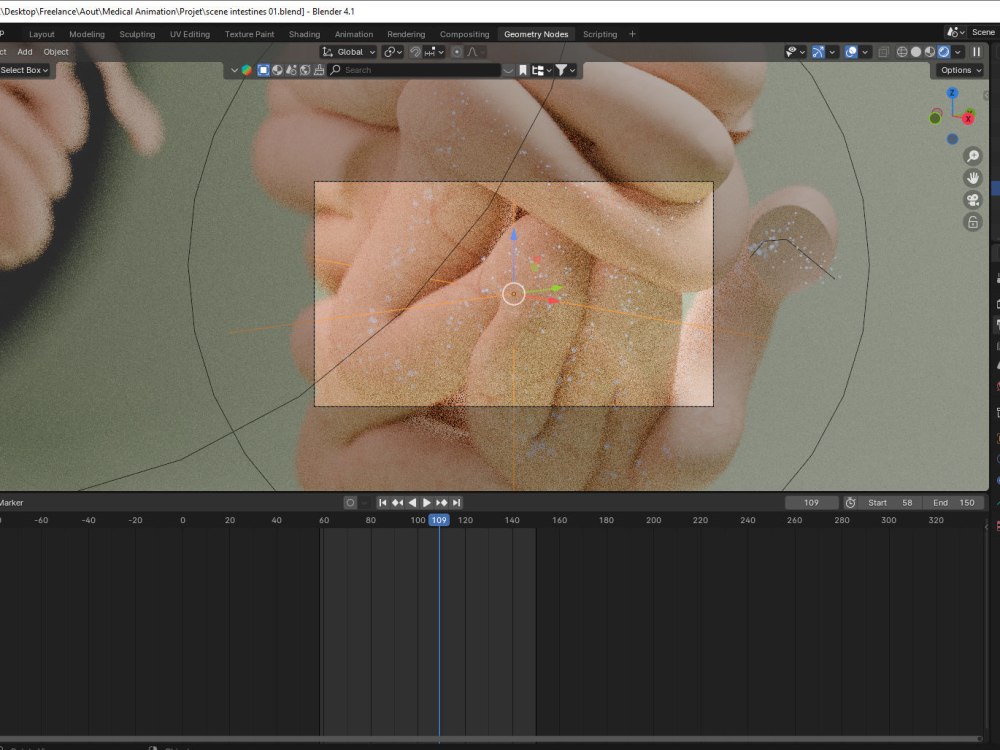This screenshot has height=750, width=1000.
Task: Open the object visibility and selectability dropdown
Action: [x=795, y=52]
